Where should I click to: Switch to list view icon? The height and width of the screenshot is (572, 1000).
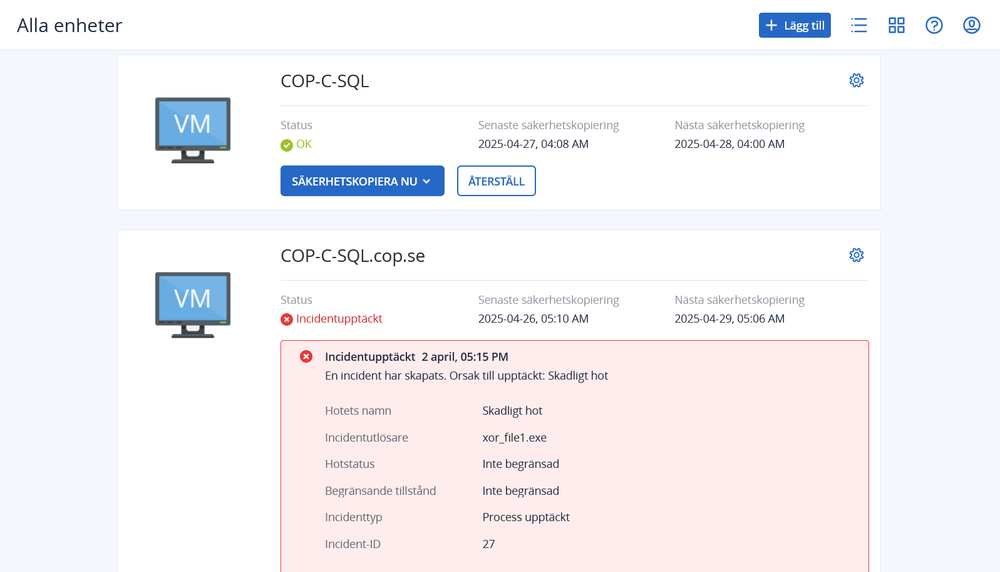tap(859, 26)
